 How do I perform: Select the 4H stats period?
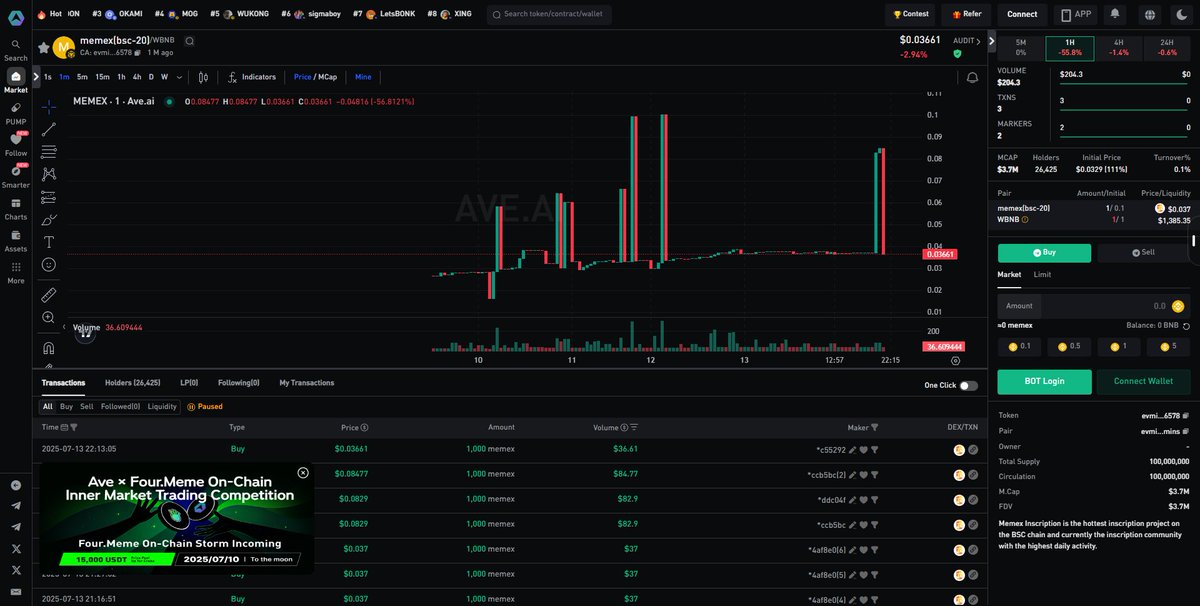tap(1118, 47)
